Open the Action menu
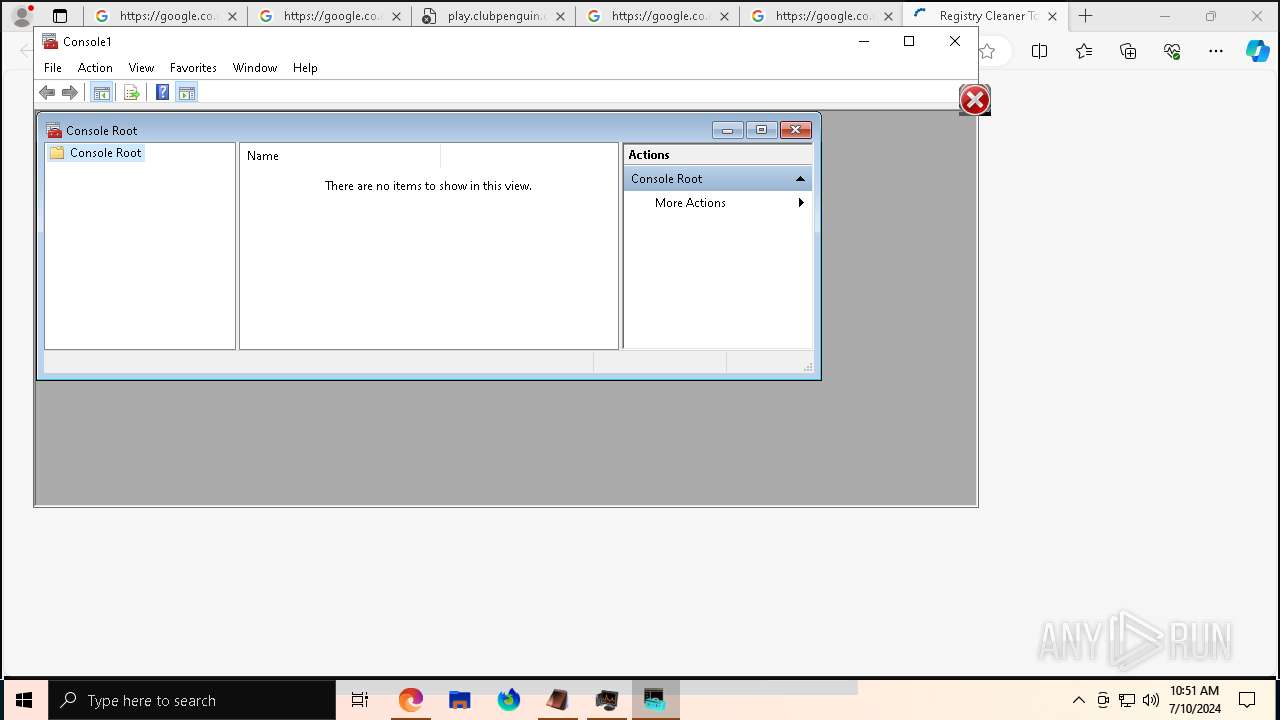 [95, 68]
